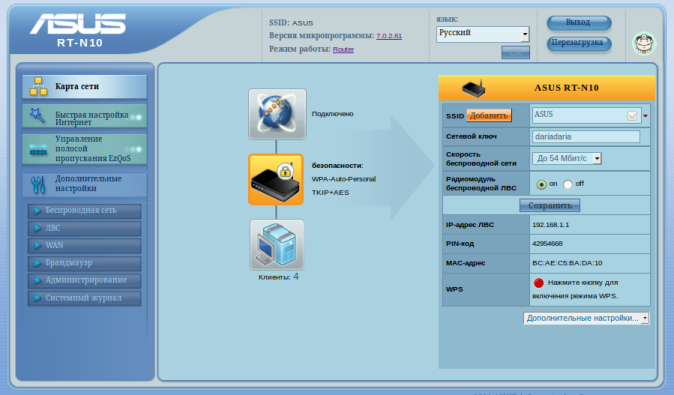This screenshot has width=674, height=395.
Task: Open Карта сети menu item
Action: pyautogui.click(x=85, y=86)
